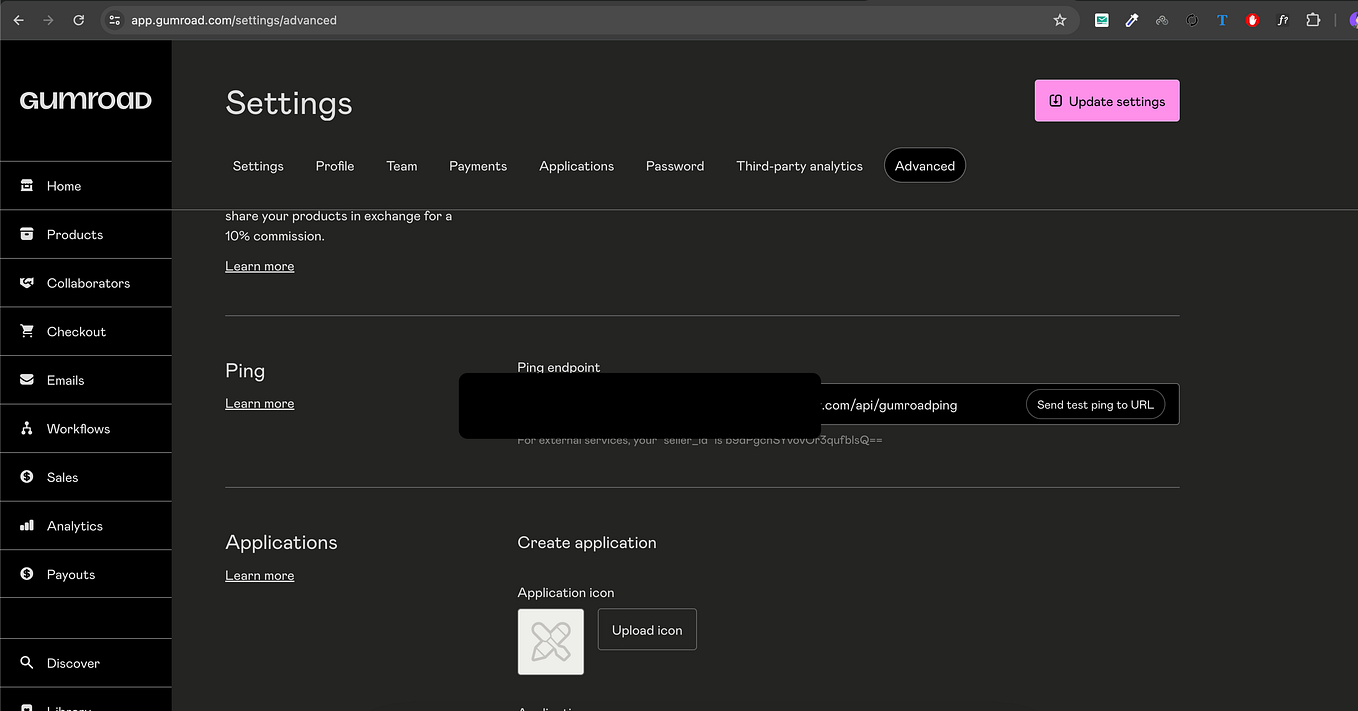
Task: Bookmark the page with the star icon
Action: (x=1059, y=19)
